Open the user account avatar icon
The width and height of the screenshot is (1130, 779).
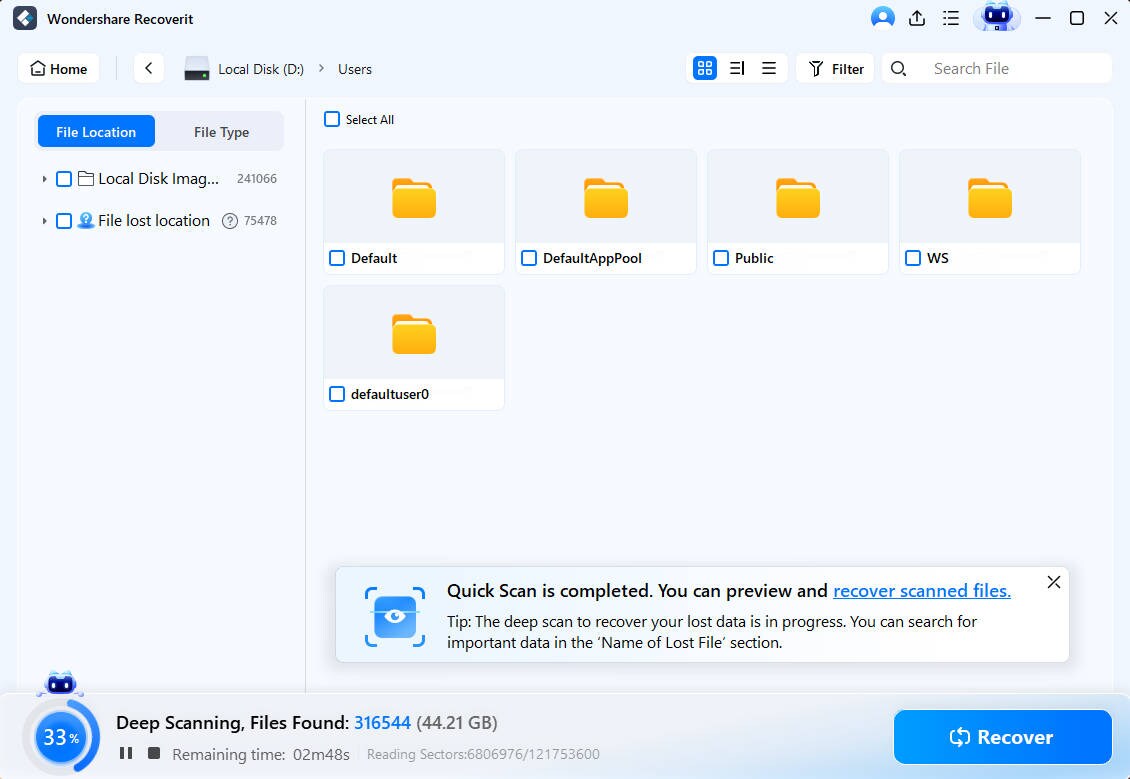882,18
